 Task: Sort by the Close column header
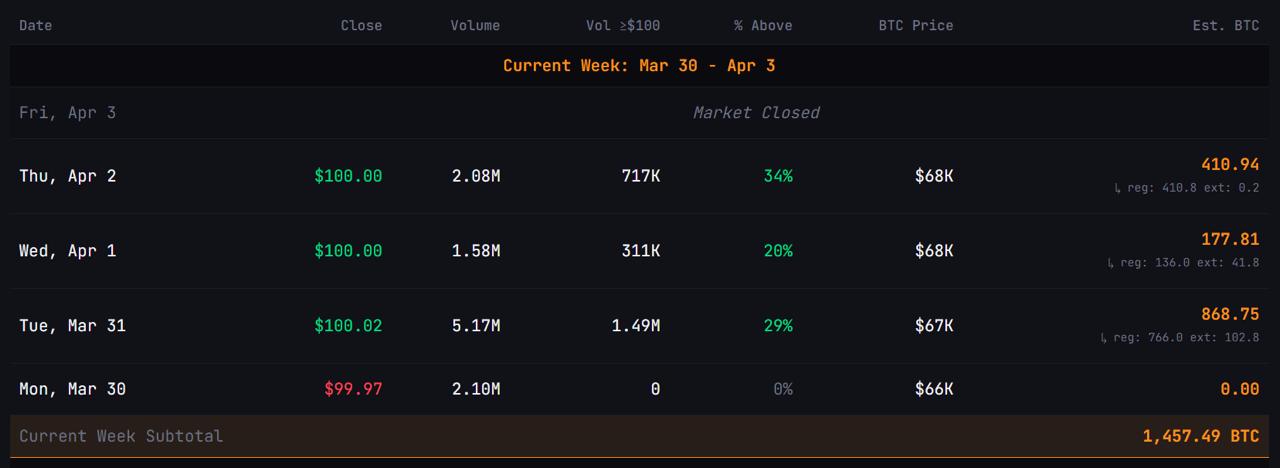[361, 25]
